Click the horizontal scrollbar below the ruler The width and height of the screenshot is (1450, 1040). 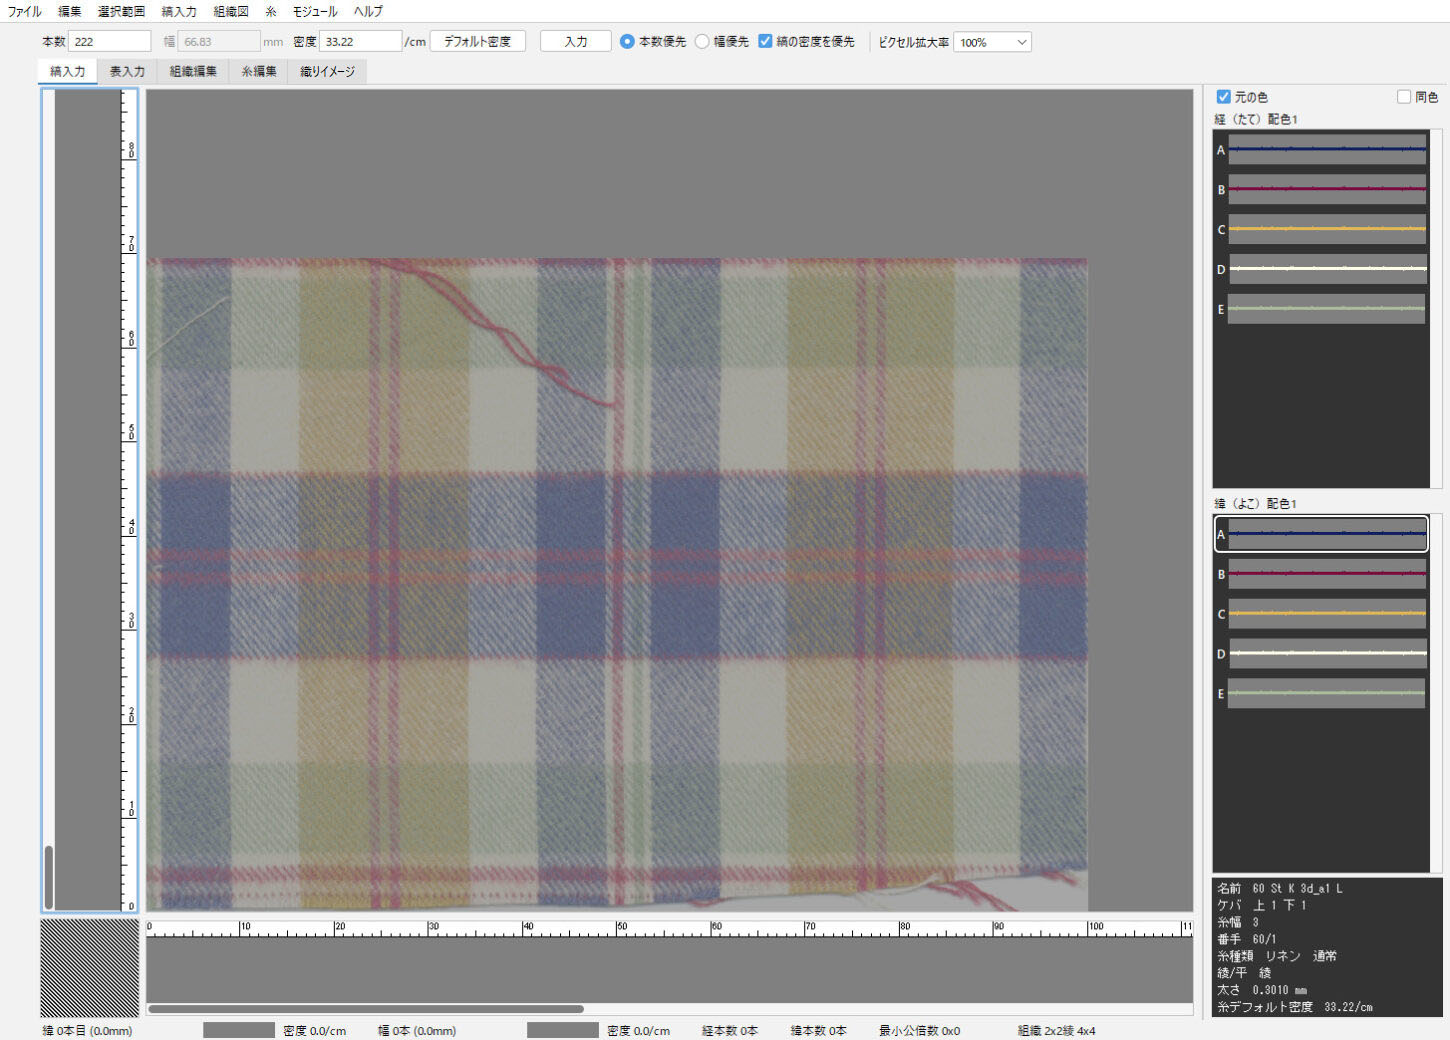coord(366,1009)
